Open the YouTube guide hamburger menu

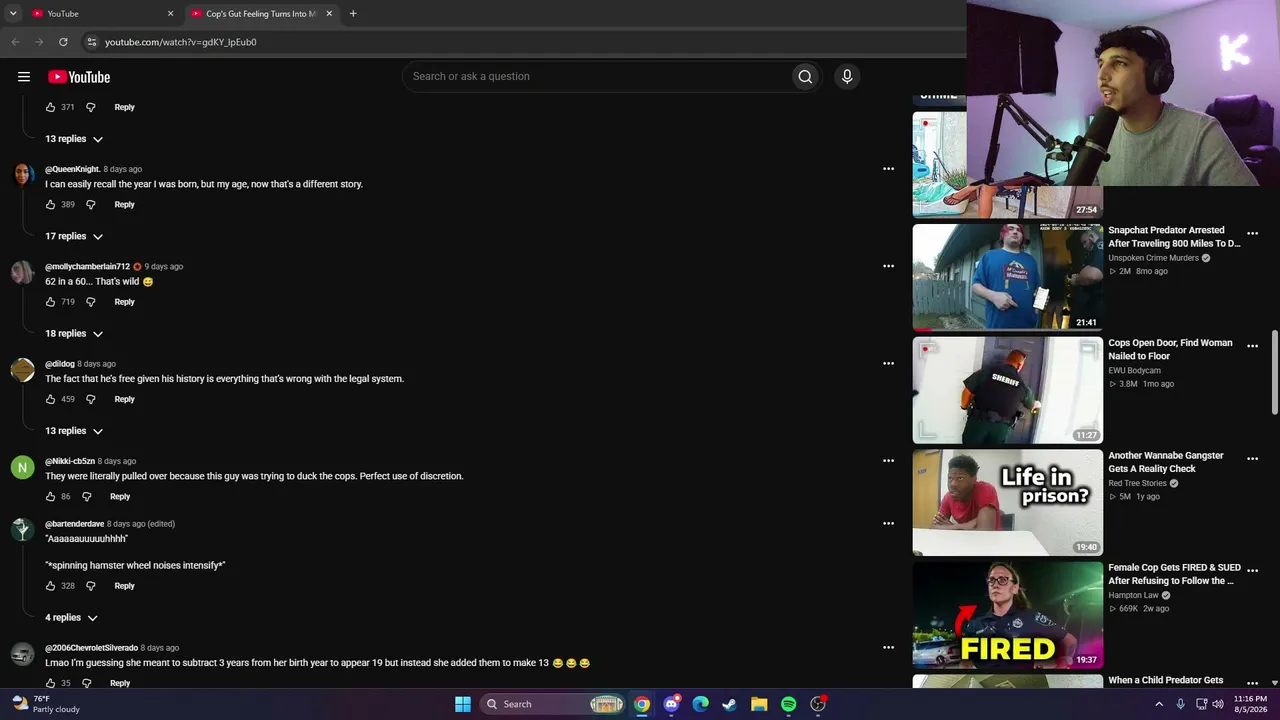click(x=24, y=77)
